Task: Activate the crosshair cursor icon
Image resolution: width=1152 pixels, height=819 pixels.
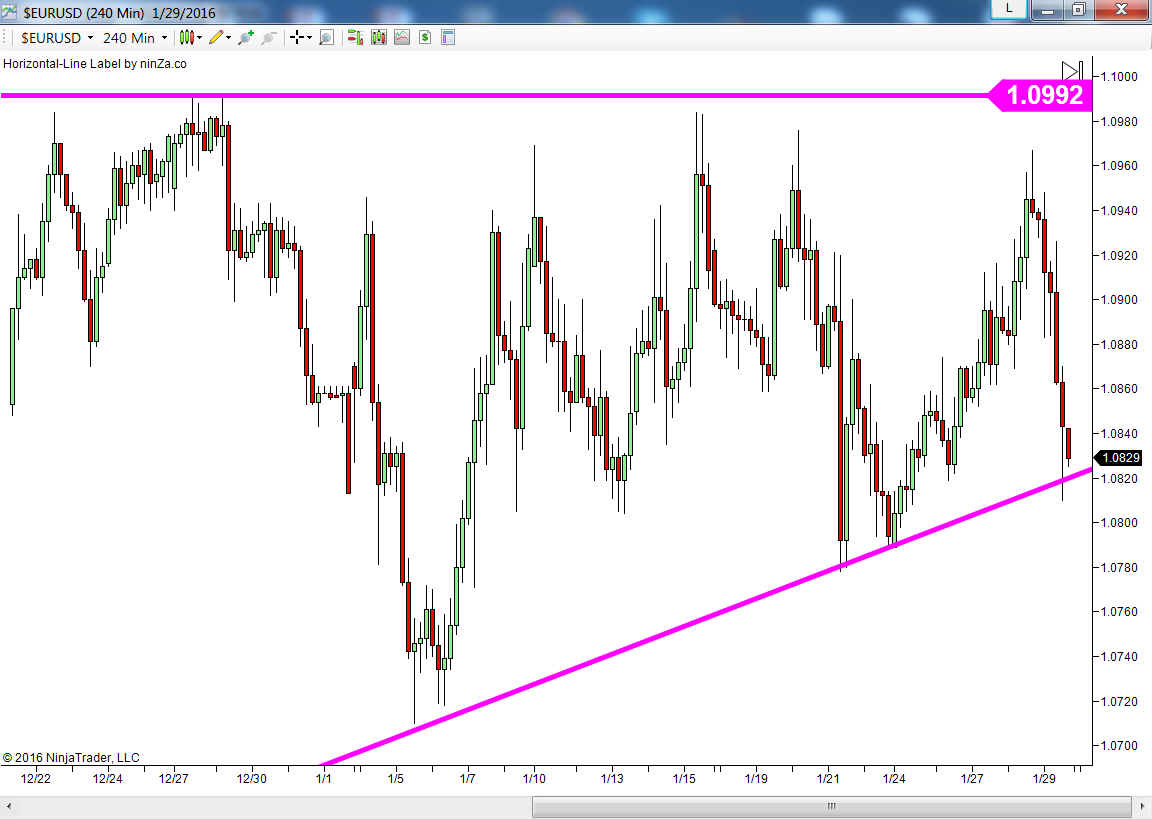Action: point(297,37)
